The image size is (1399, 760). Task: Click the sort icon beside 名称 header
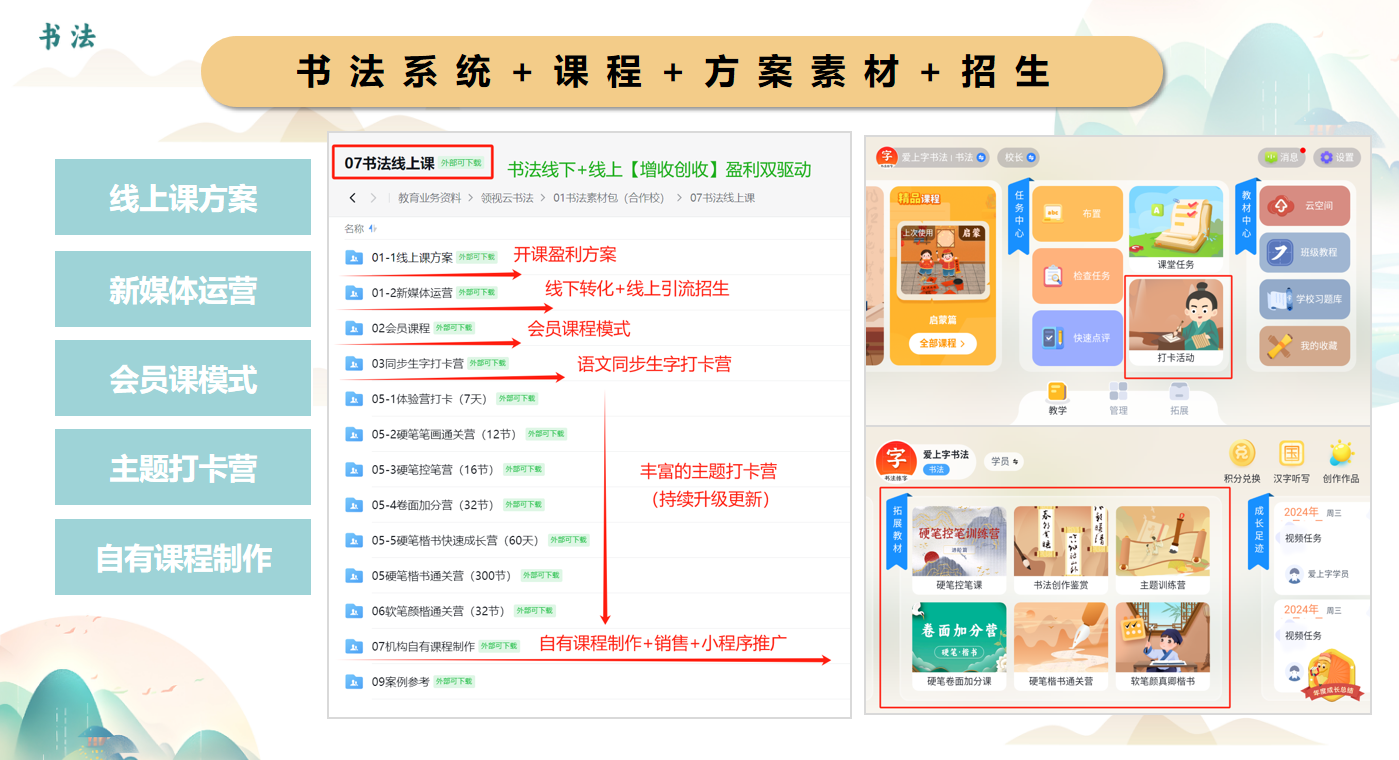[x=373, y=229]
